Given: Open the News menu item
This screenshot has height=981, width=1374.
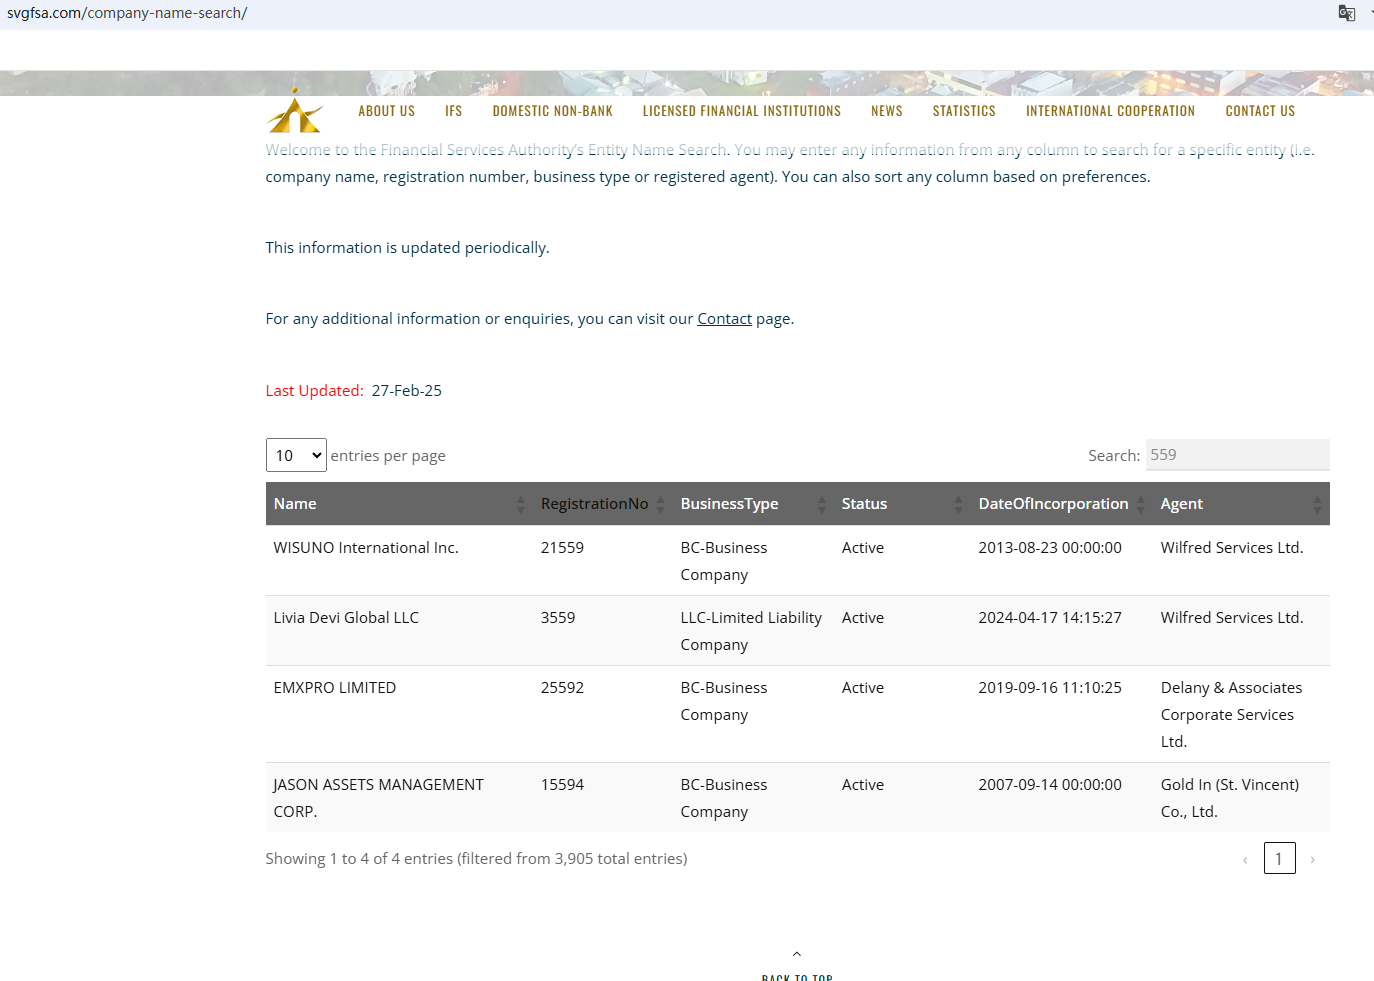Looking at the screenshot, I should coord(887,111).
